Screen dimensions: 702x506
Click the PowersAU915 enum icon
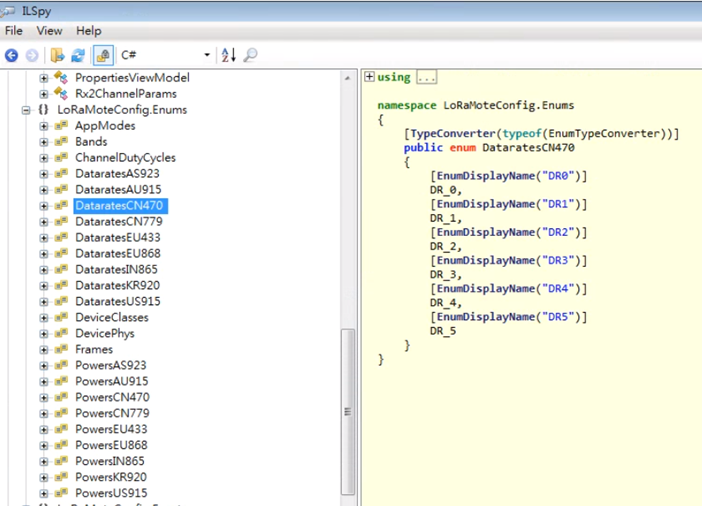tap(61, 382)
